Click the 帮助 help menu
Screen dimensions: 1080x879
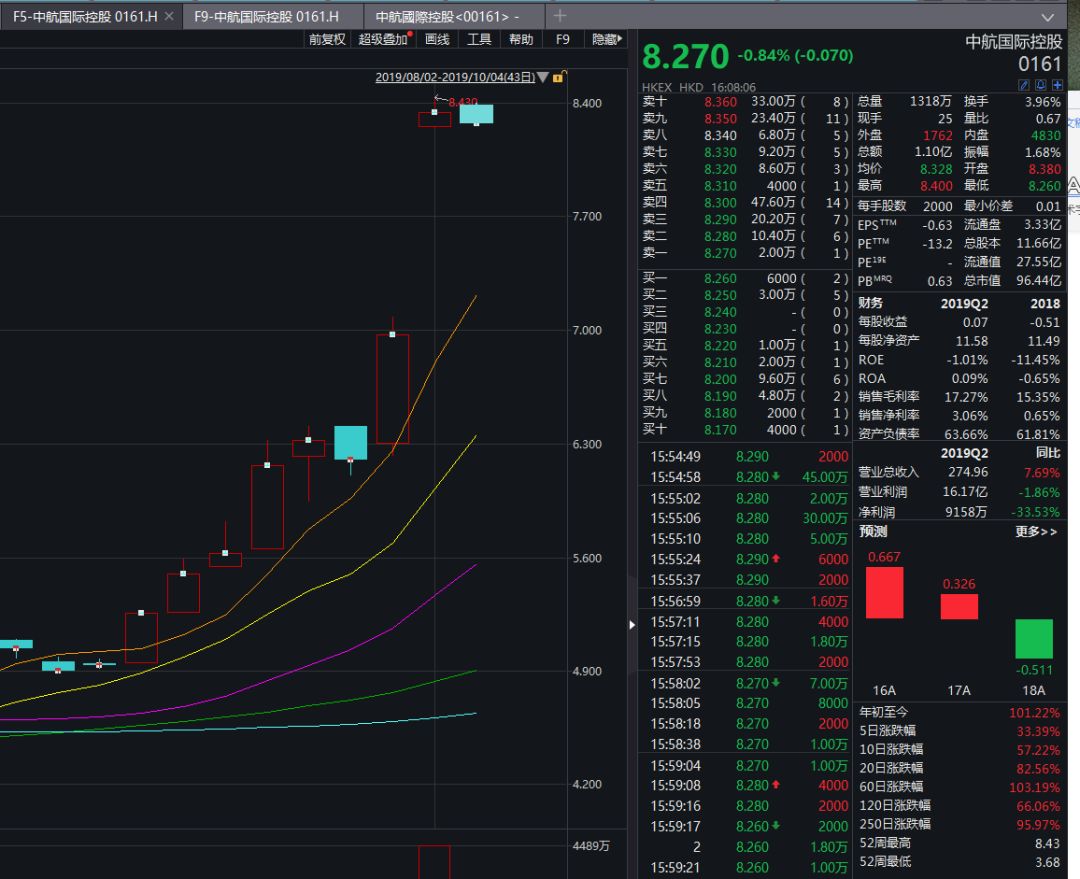click(x=521, y=39)
